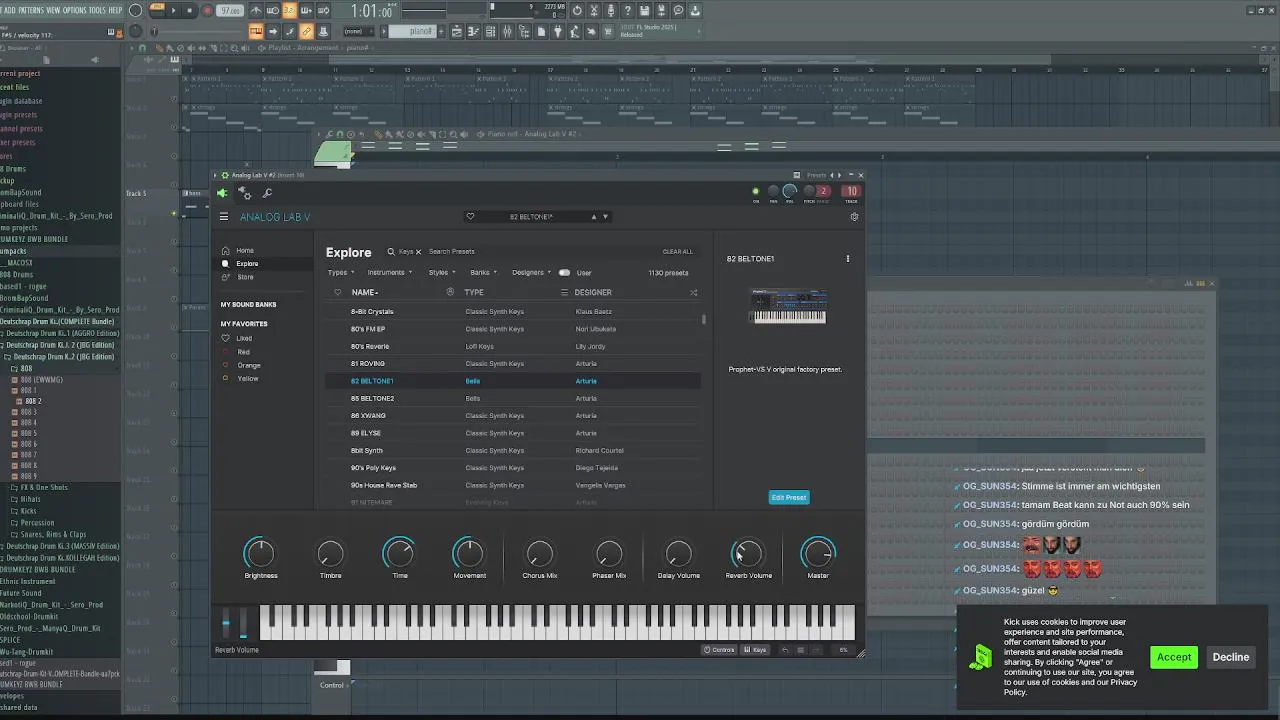Expand Deutschrap Drum Ki.3 (MASSIV Edition) folder
This screenshot has height=720, width=1280.
click(x=61, y=547)
